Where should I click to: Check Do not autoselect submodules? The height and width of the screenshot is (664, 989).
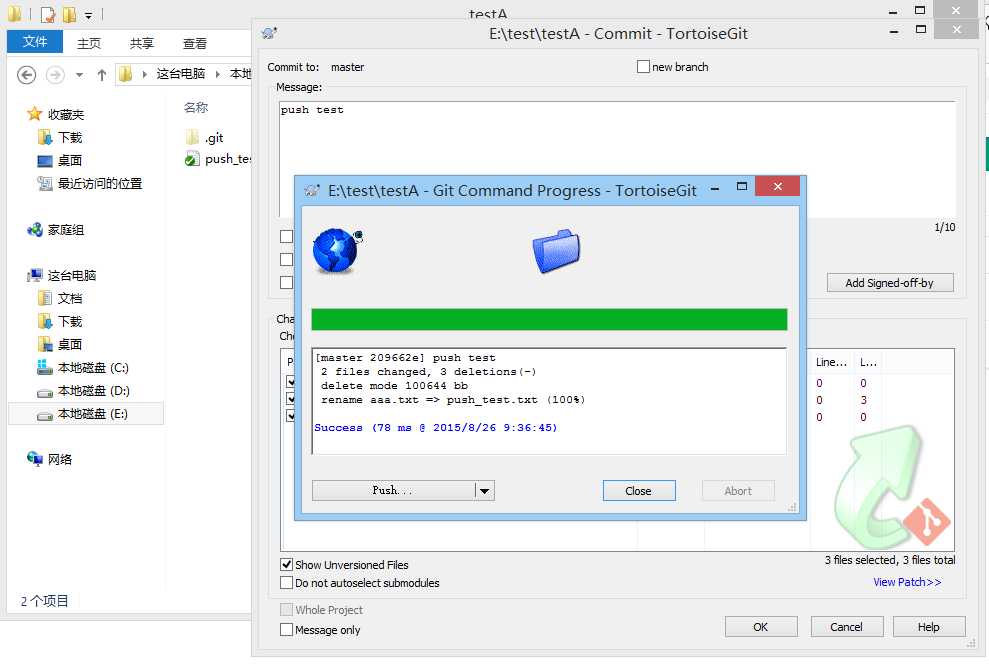[286, 583]
